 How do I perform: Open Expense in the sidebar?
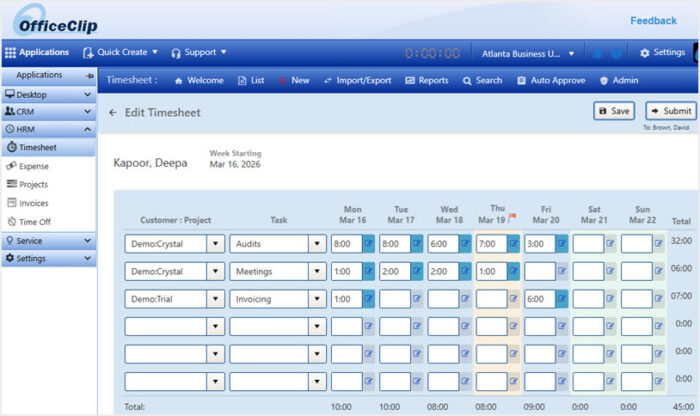click(x=28, y=166)
